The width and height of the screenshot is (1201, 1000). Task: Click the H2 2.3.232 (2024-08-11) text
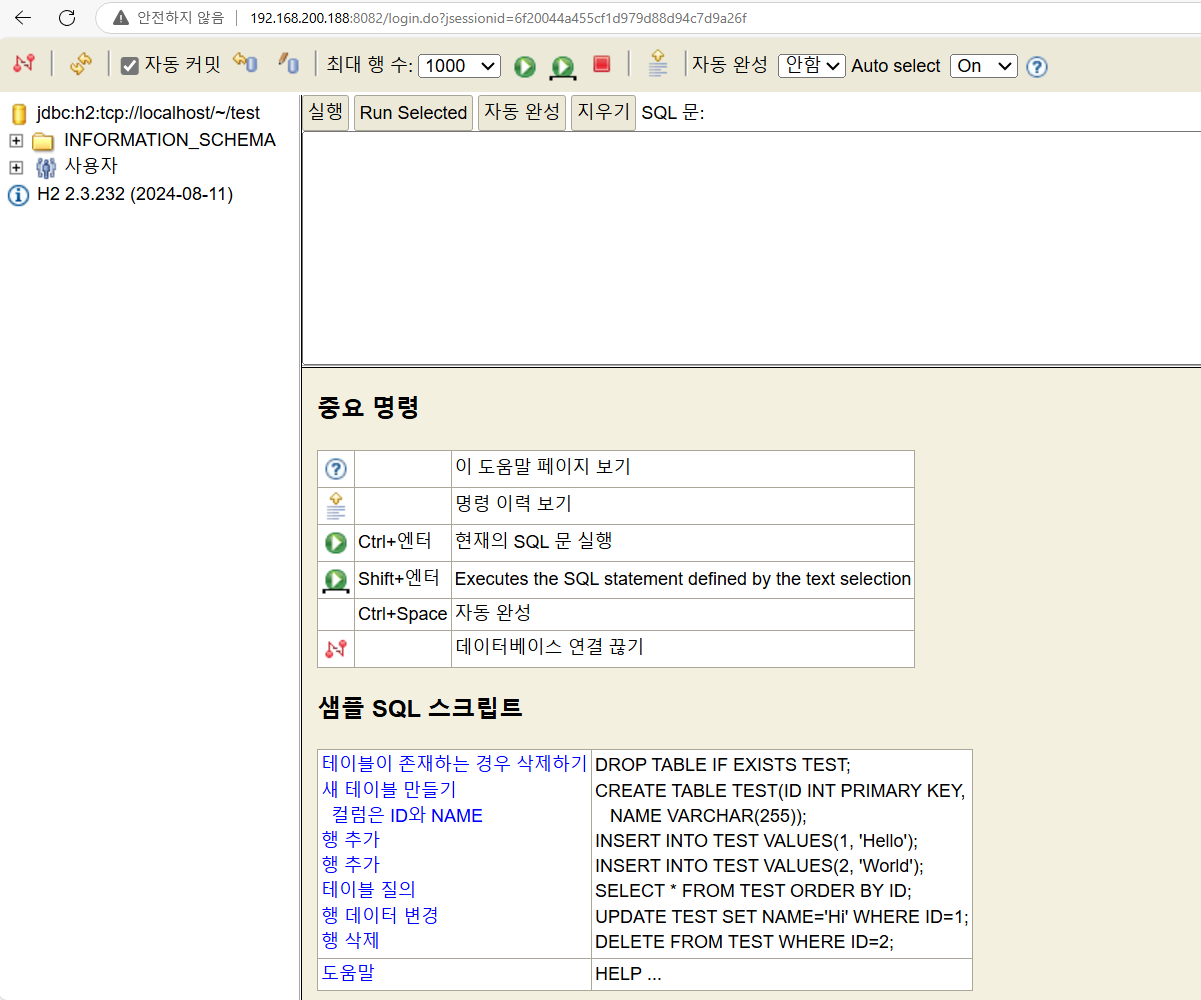click(x=135, y=194)
